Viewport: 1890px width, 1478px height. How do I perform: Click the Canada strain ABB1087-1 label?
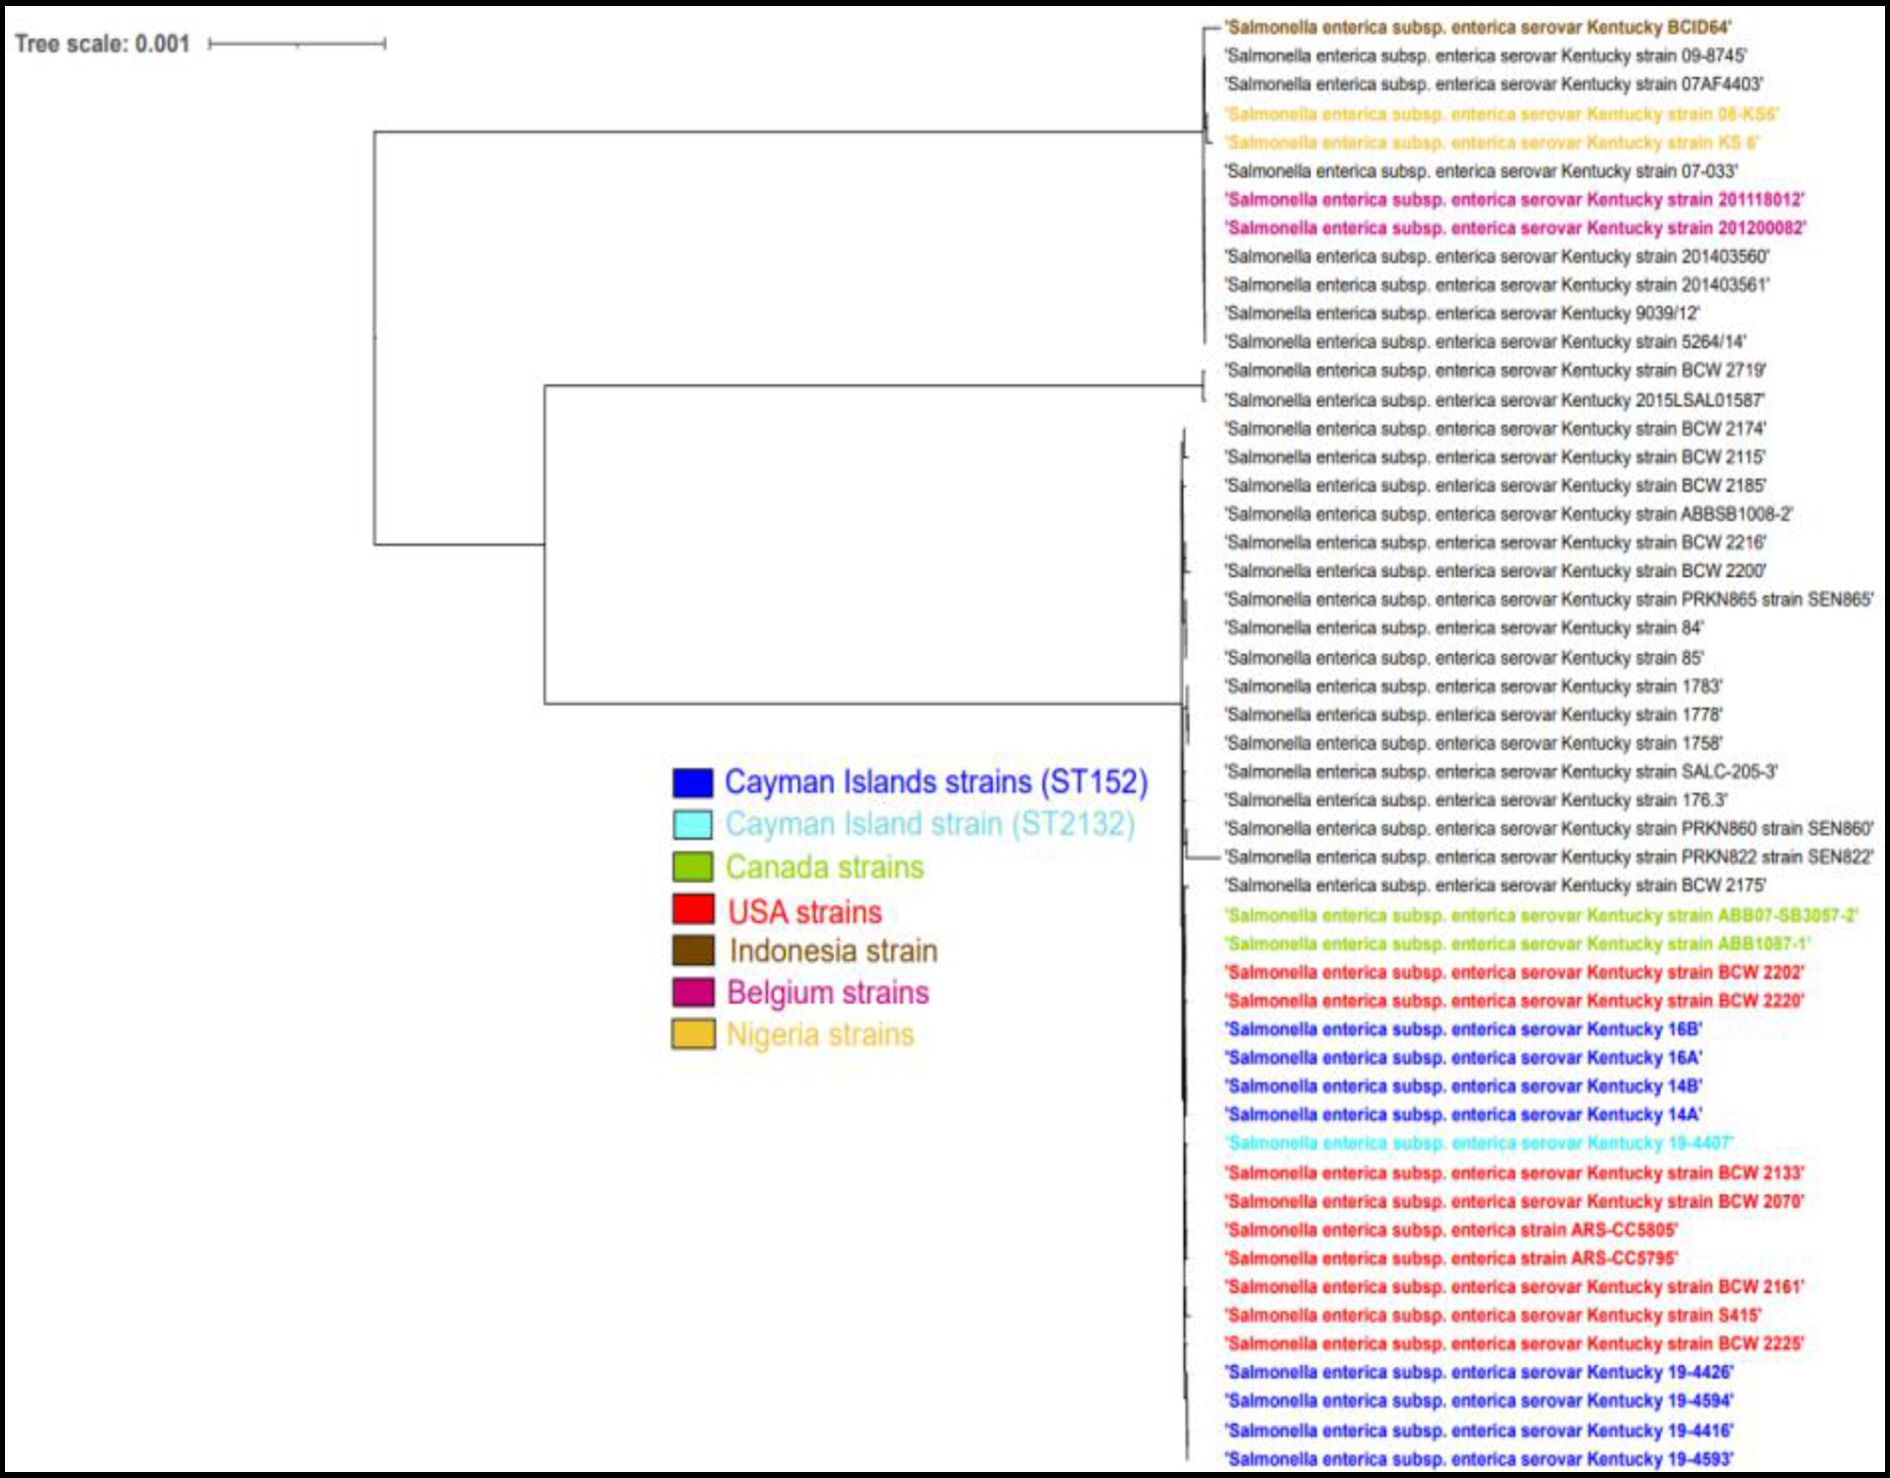click(x=1518, y=944)
